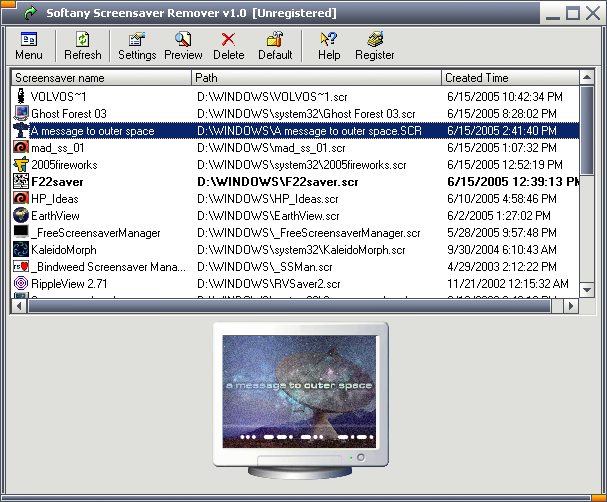607x502 pixels.
Task: Open Help from the toolbar
Action: (329, 46)
